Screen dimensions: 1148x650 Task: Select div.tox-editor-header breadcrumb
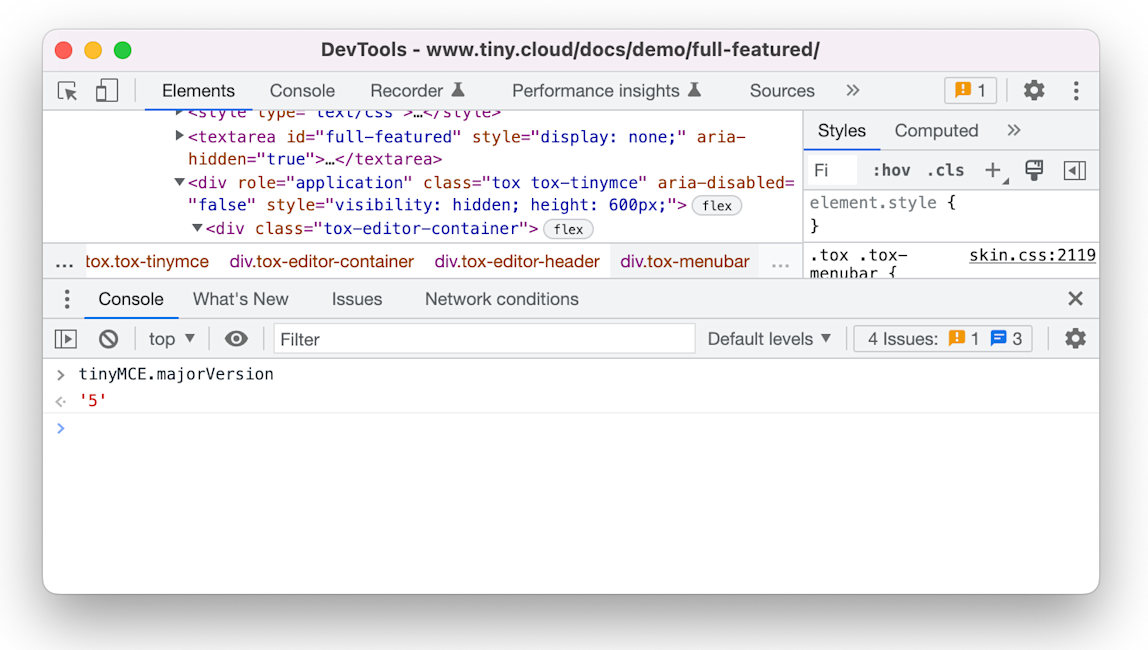pos(517,261)
